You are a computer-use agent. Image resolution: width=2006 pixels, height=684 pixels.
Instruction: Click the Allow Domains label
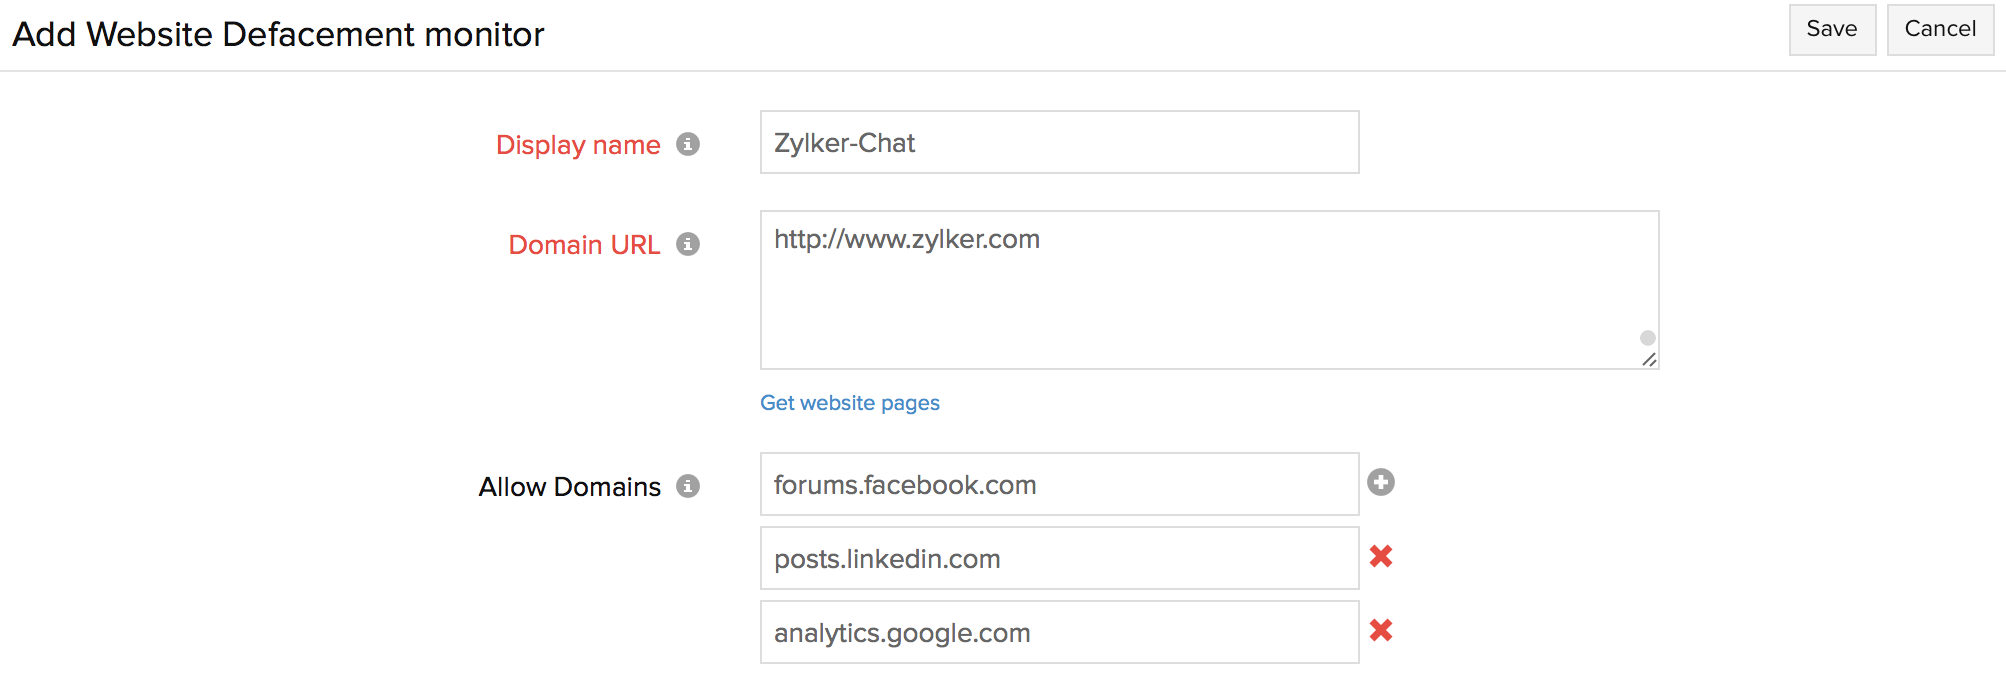click(569, 487)
